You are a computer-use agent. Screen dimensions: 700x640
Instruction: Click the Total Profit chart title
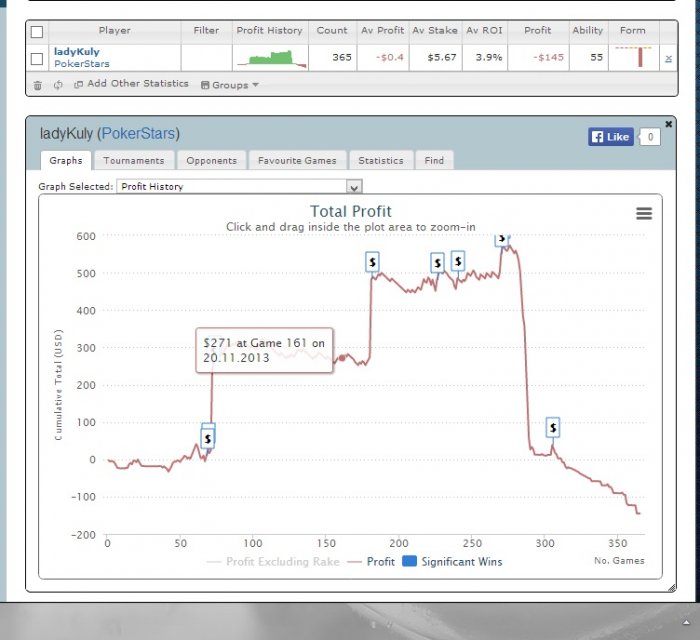click(350, 211)
